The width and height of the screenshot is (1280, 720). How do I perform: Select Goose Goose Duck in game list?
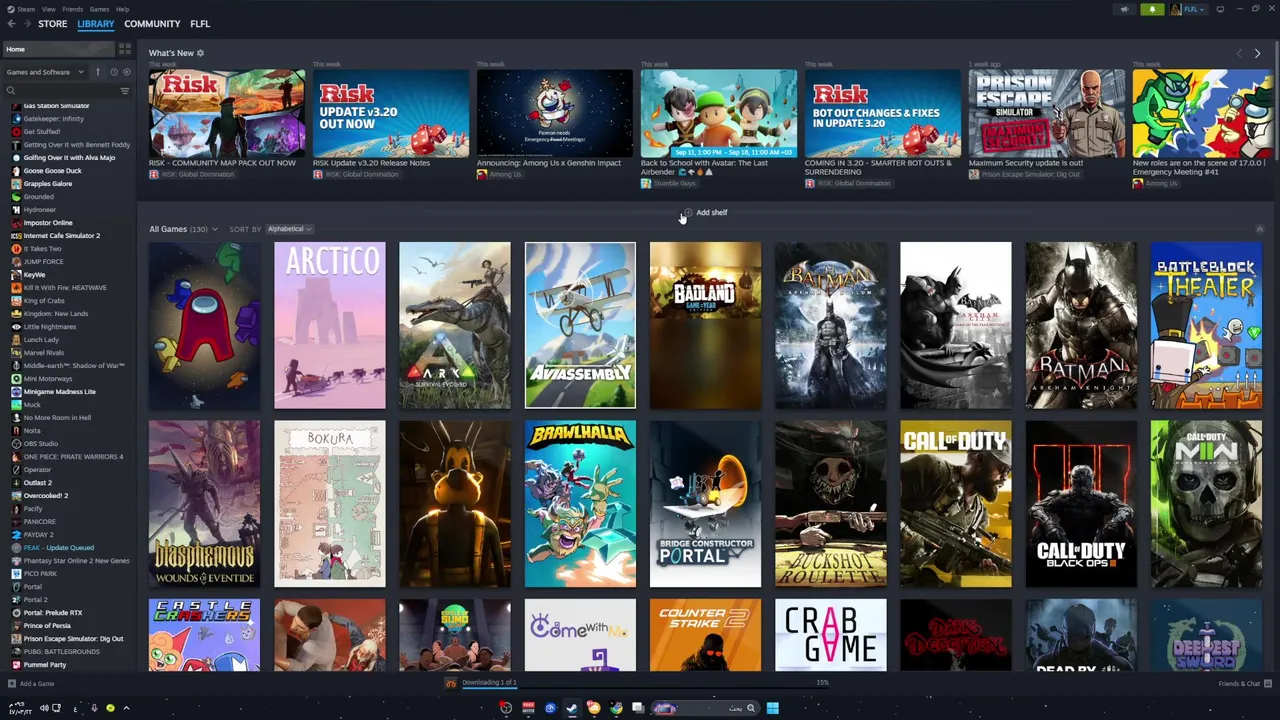pyautogui.click(x=52, y=171)
